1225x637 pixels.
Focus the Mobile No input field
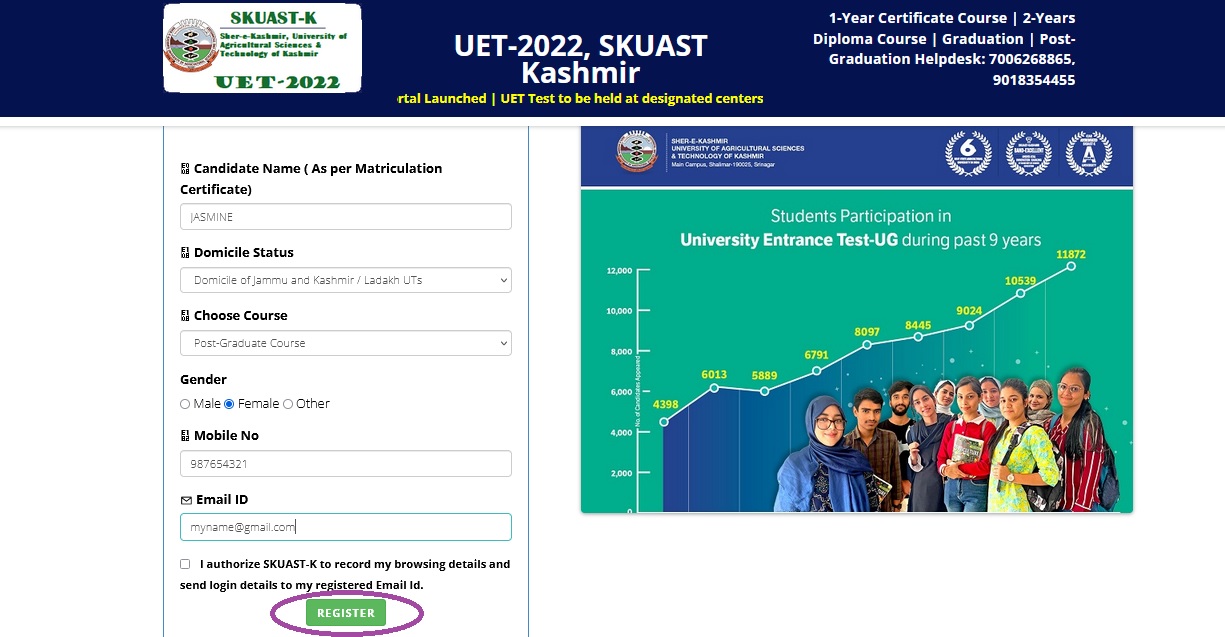(x=346, y=464)
